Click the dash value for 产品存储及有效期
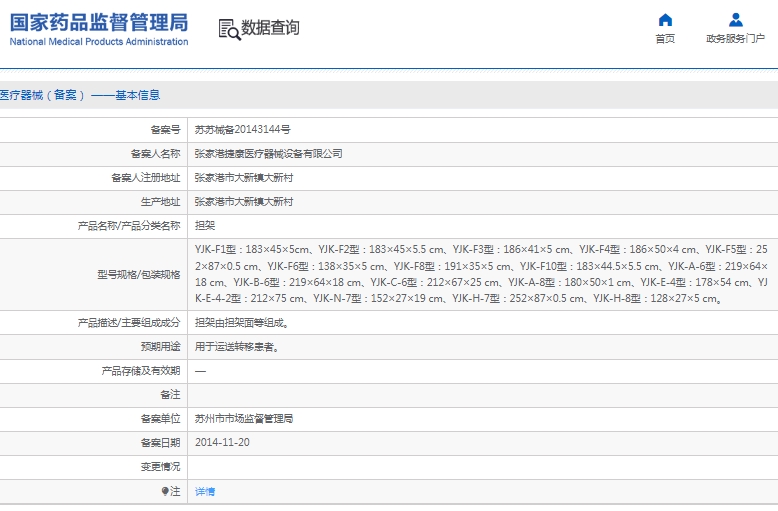Viewport: 778px width, 511px height. click(x=200, y=371)
